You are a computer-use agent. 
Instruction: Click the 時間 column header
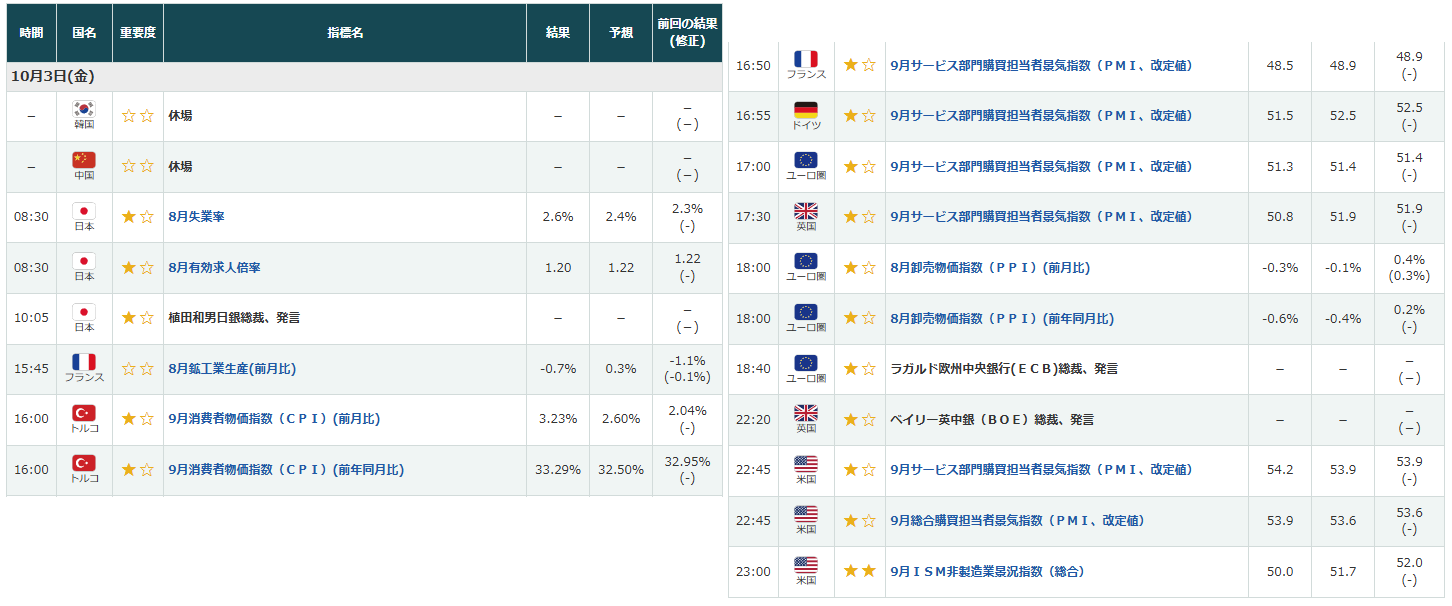click(x=31, y=33)
